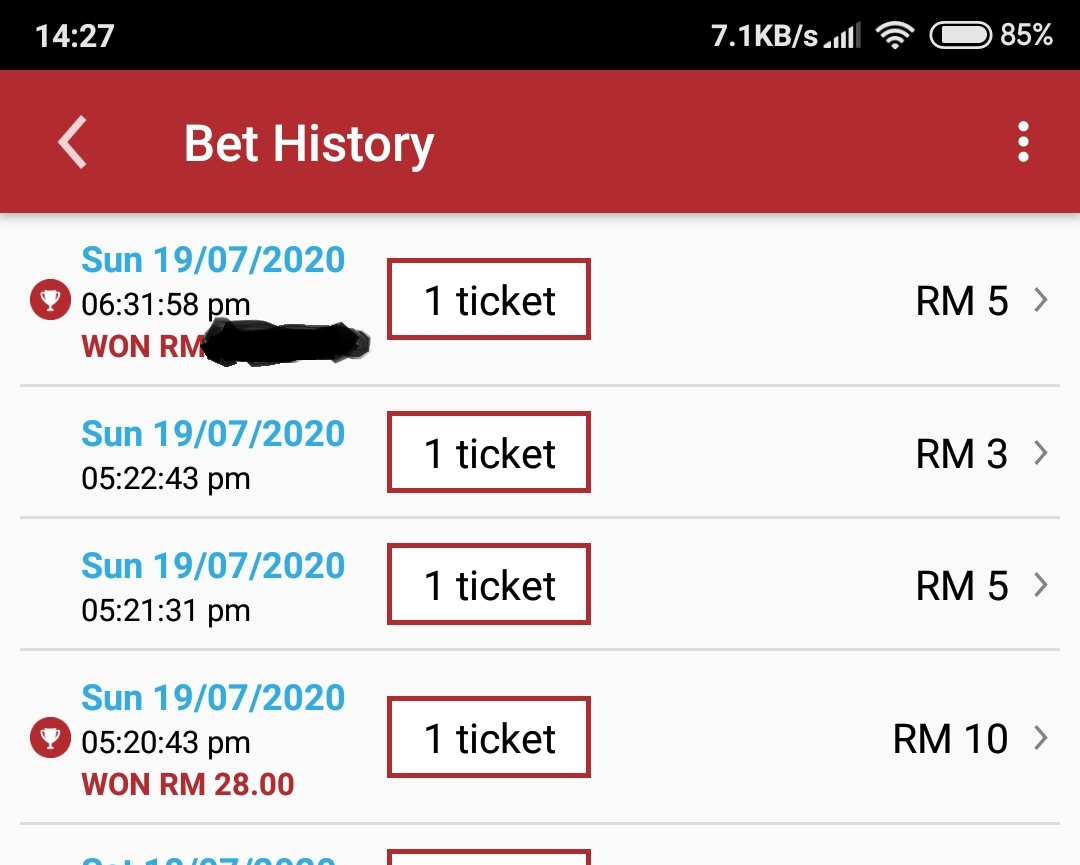This screenshot has width=1080, height=865.
Task: Tap the RM 3 bet amount
Action: click(x=961, y=454)
